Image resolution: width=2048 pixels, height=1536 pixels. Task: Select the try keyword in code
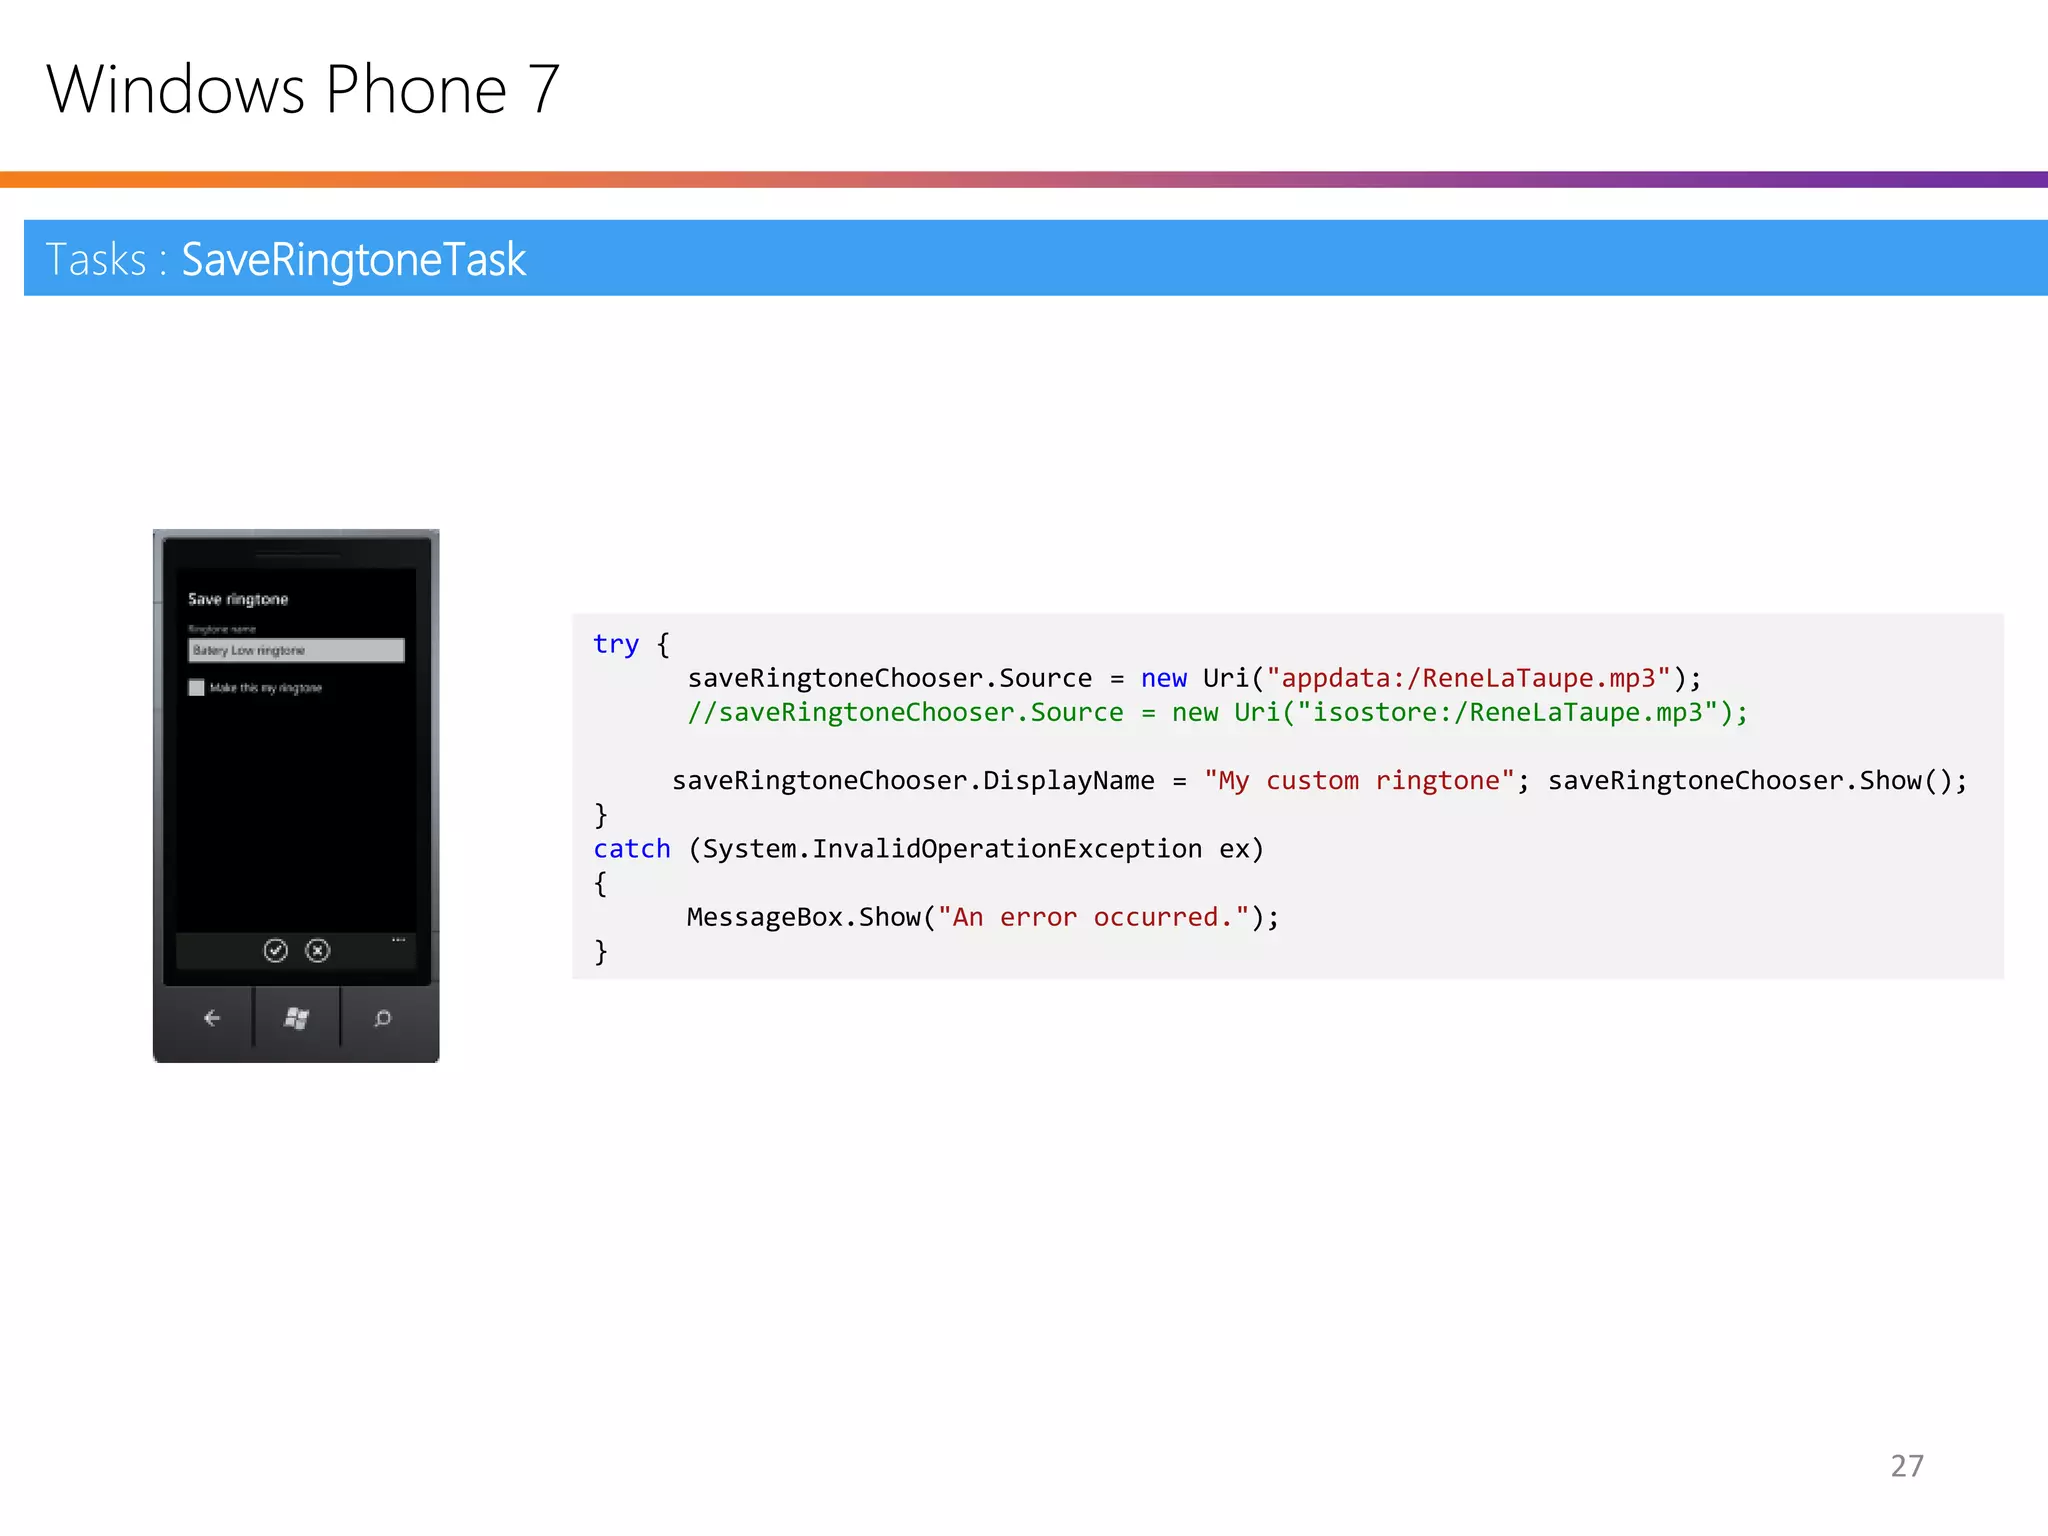click(616, 644)
